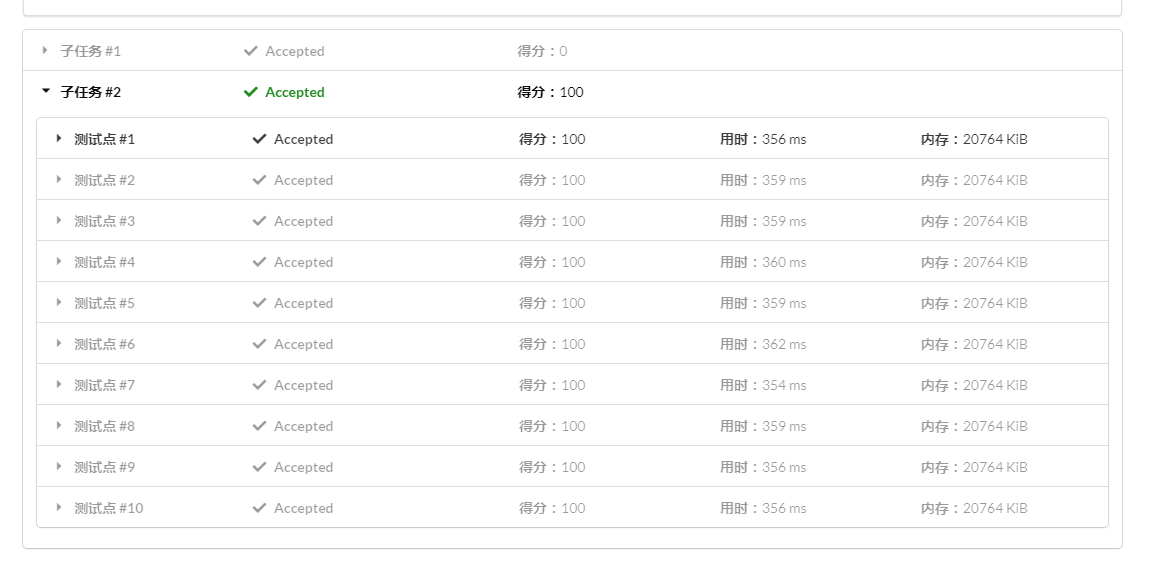Click the checkmark icon on test point #4
The height and width of the screenshot is (569, 1149).
[x=259, y=262]
